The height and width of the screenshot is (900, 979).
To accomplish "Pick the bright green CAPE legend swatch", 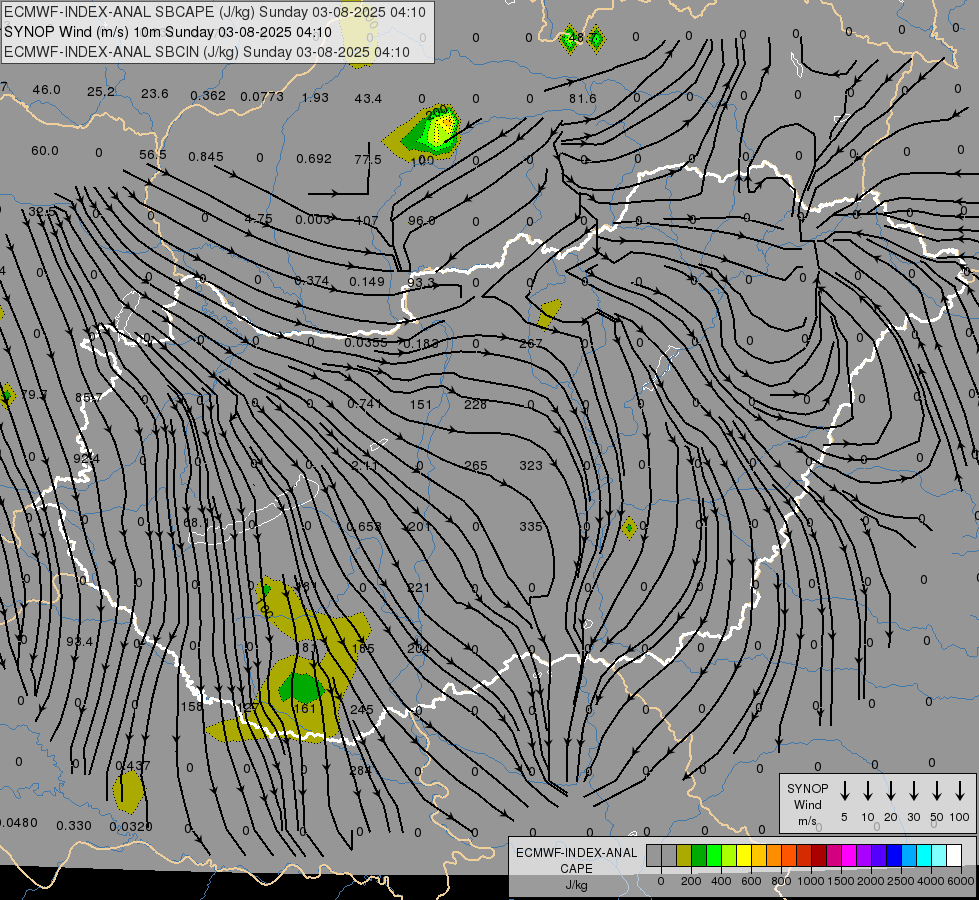I will click(x=714, y=856).
